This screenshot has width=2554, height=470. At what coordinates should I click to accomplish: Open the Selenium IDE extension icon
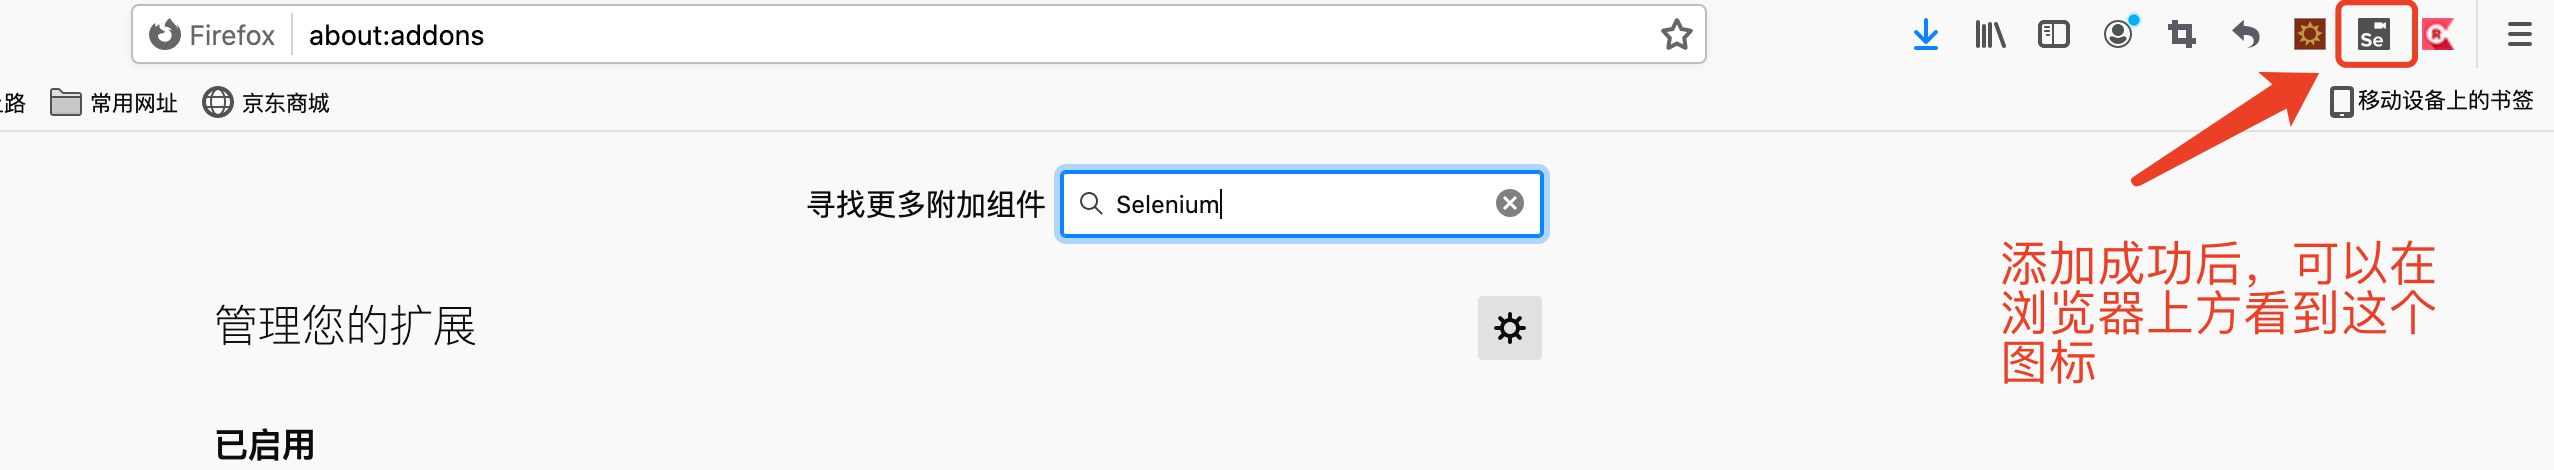pos(2374,35)
